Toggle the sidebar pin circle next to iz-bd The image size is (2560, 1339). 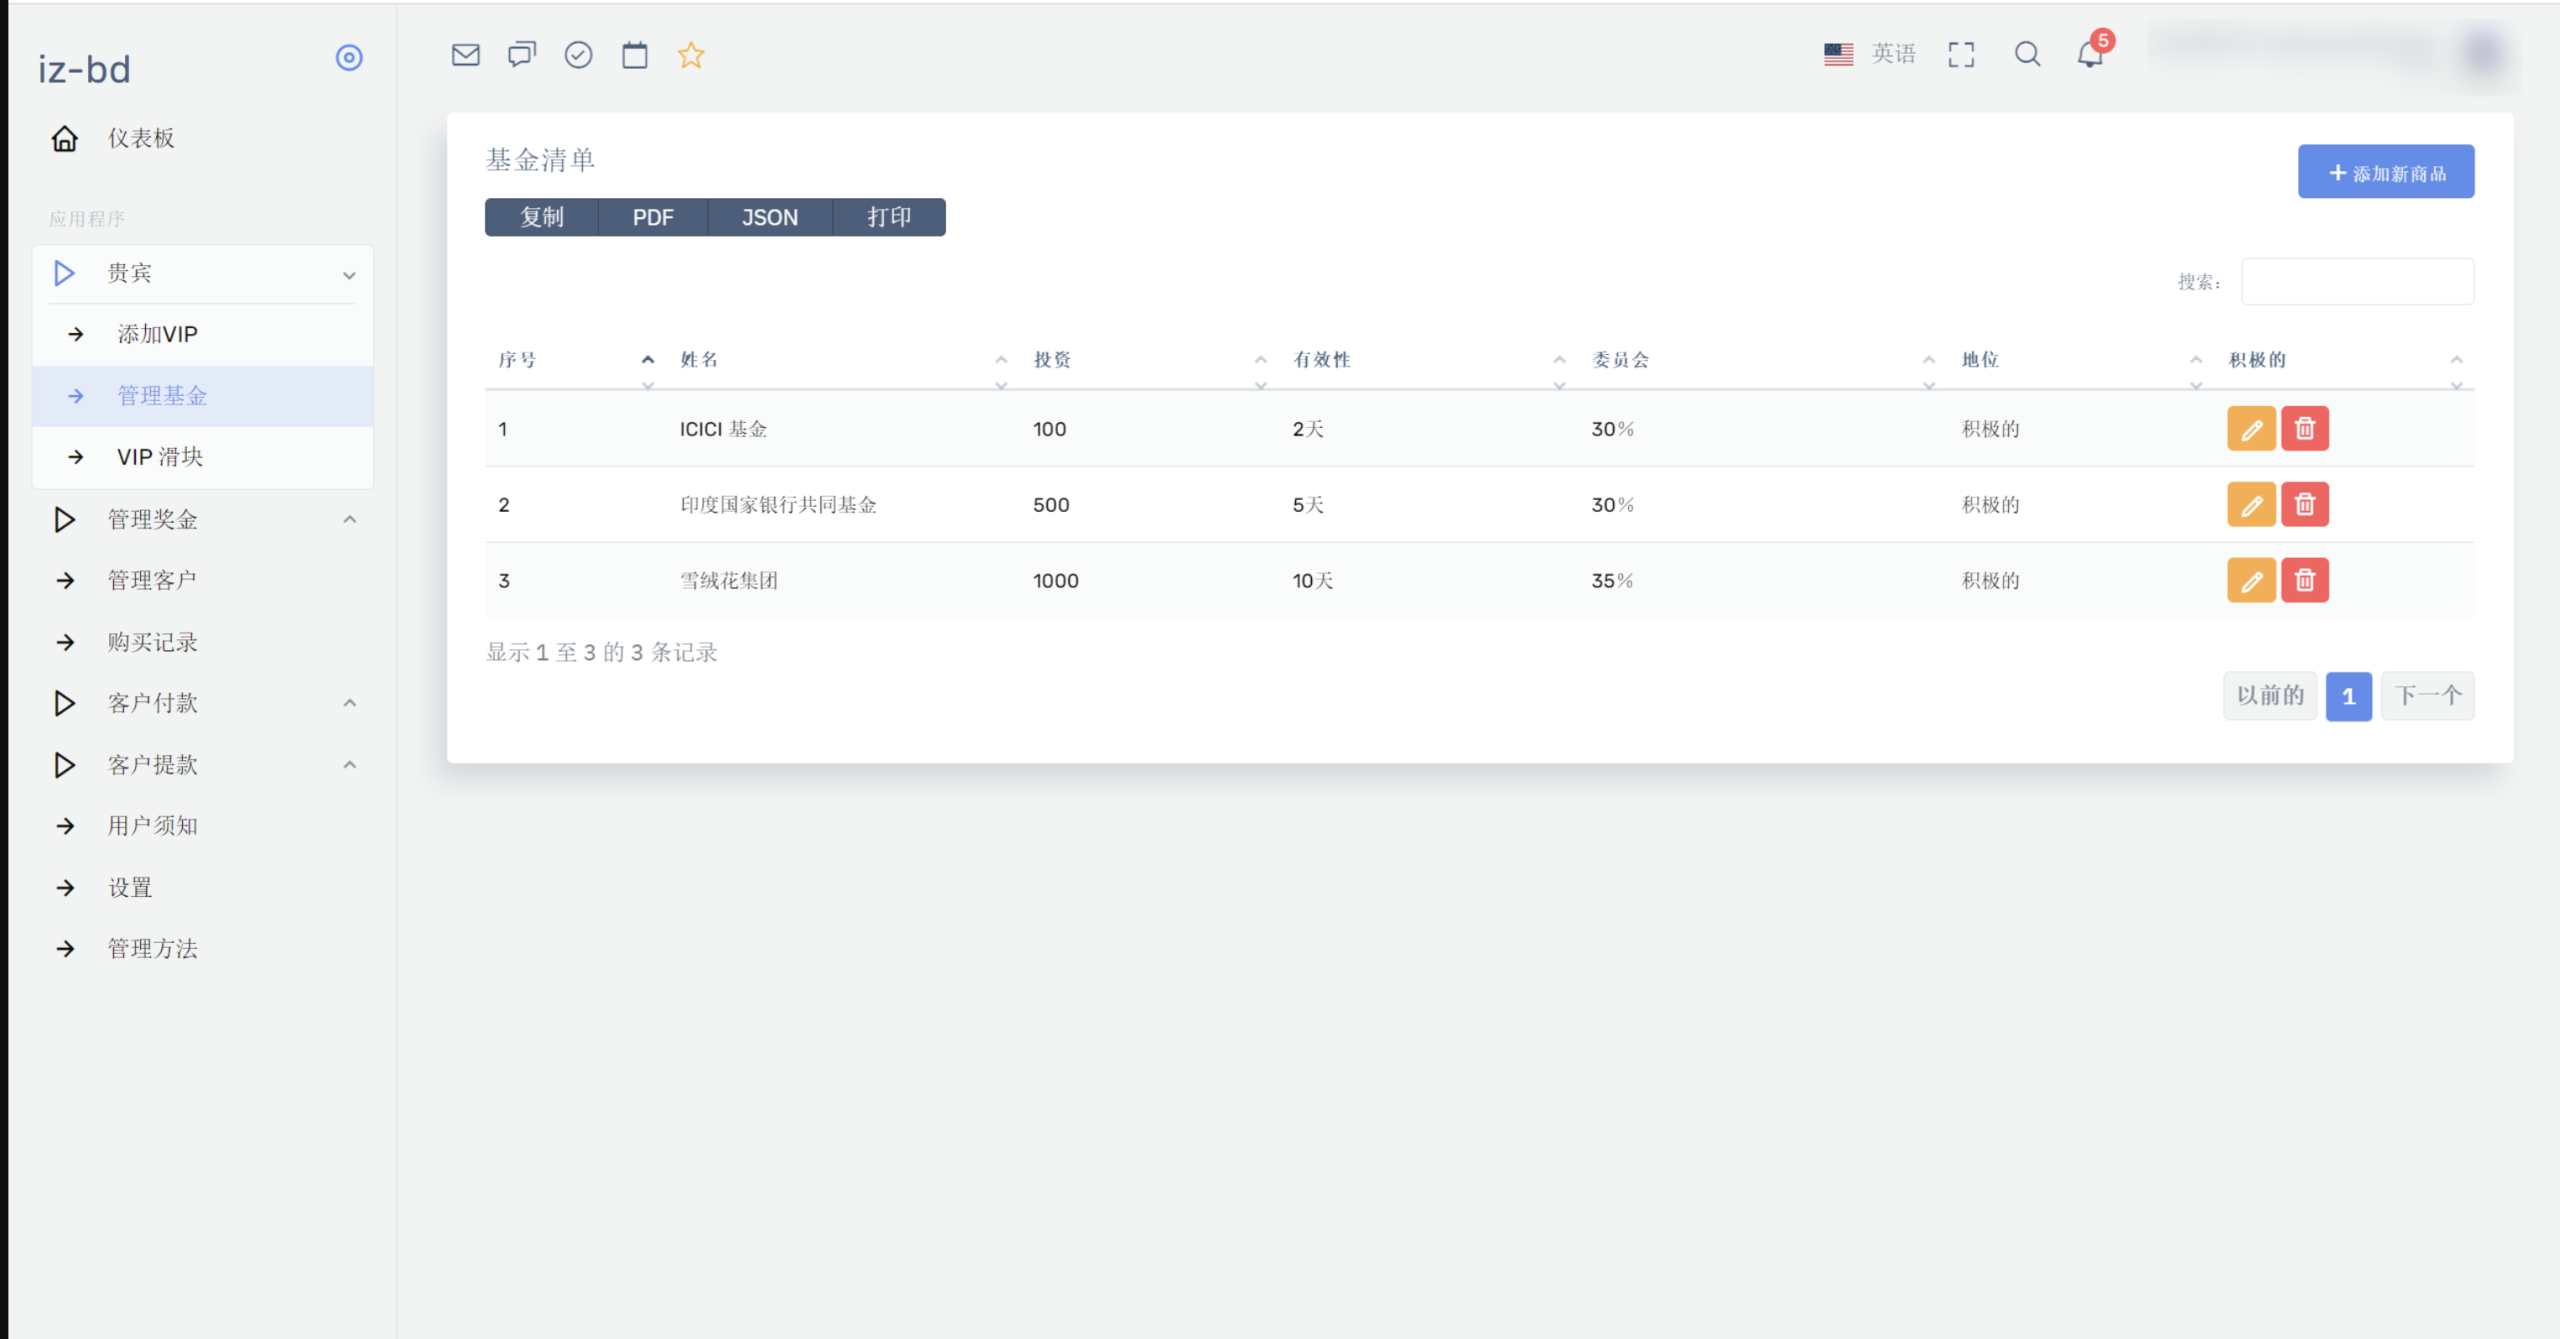348,58
